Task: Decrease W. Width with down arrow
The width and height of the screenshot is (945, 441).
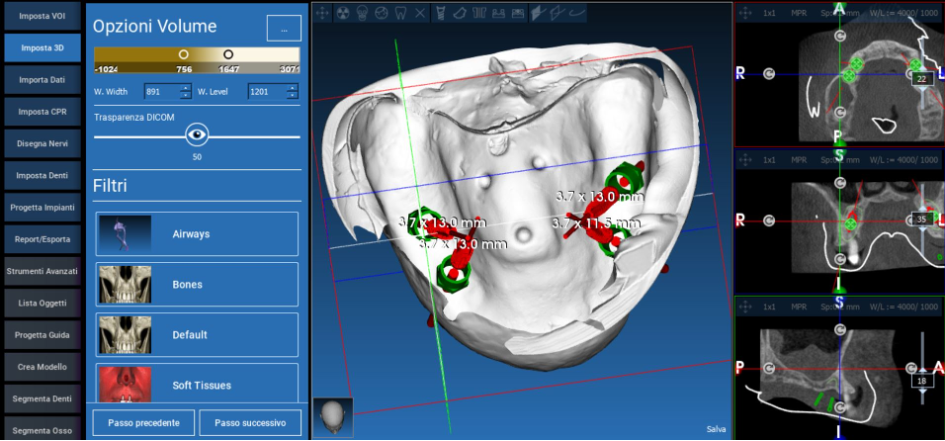Action: pos(186,95)
